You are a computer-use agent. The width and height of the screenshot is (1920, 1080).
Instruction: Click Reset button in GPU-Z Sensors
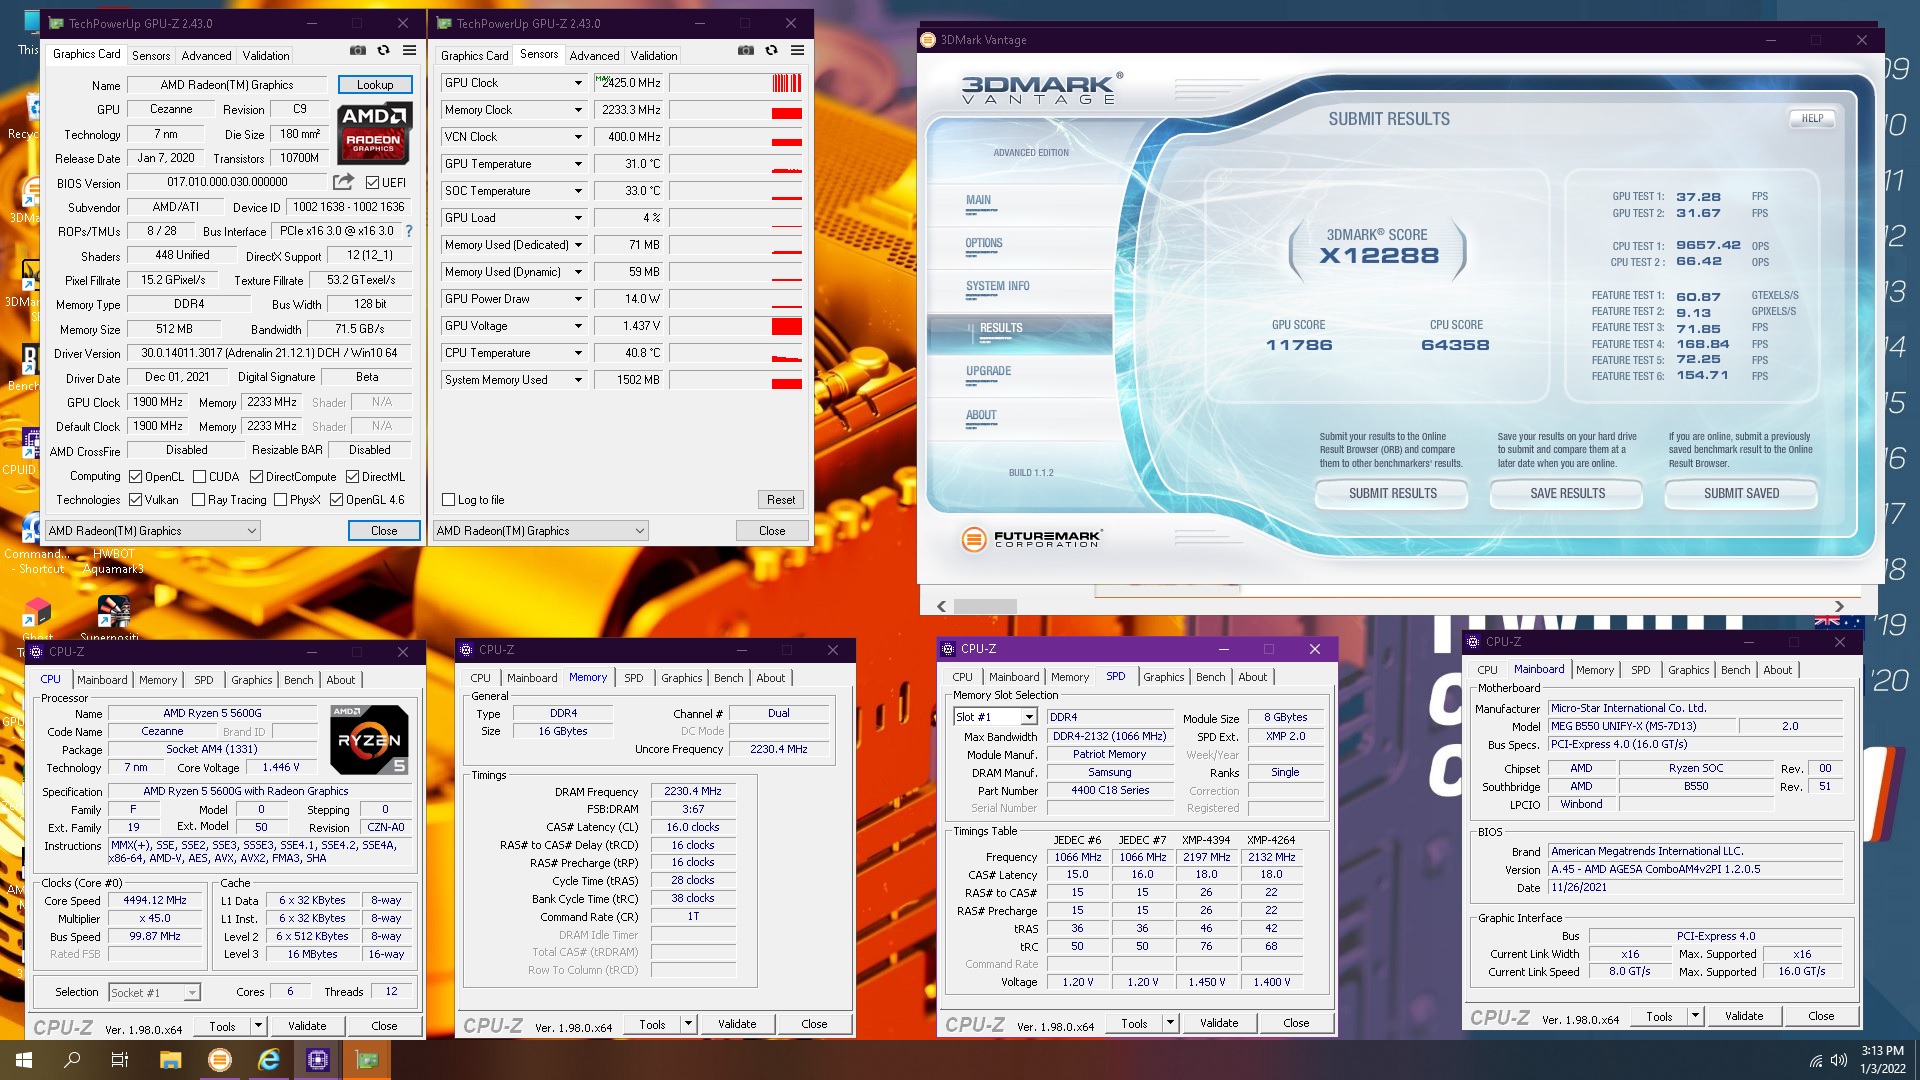coord(781,500)
